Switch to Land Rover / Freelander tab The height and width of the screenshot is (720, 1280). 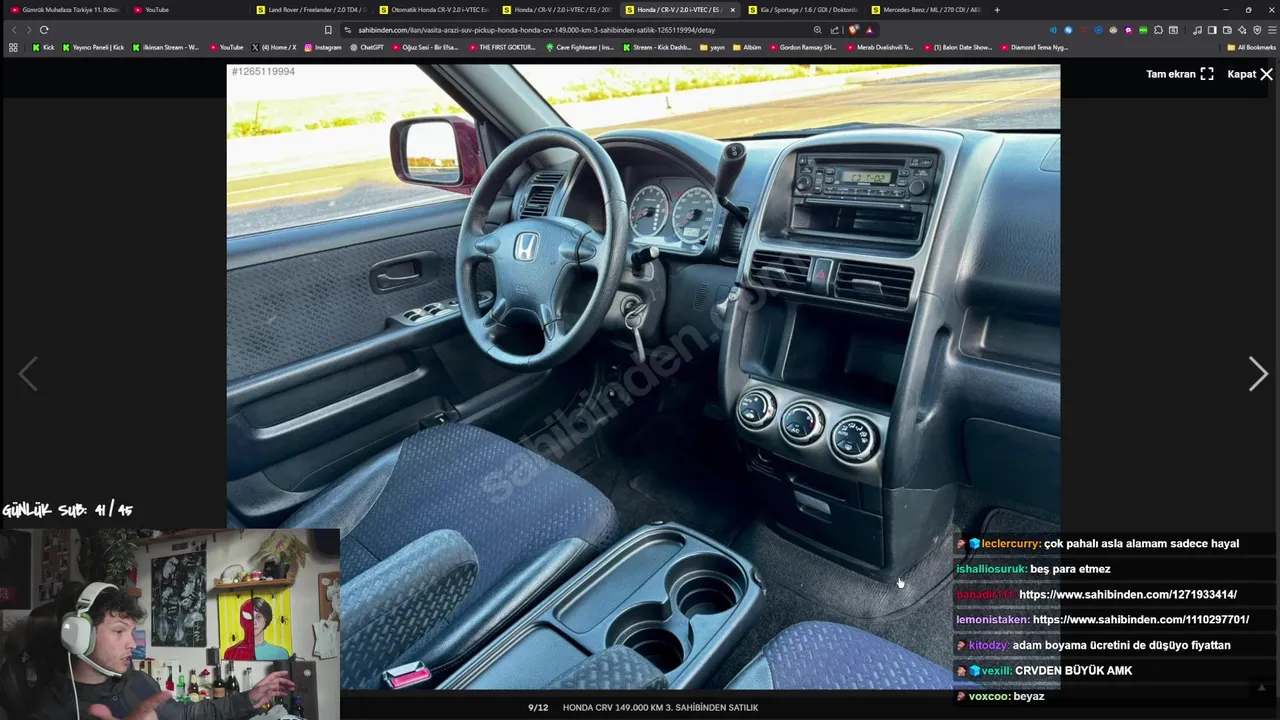click(x=311, y=10)
